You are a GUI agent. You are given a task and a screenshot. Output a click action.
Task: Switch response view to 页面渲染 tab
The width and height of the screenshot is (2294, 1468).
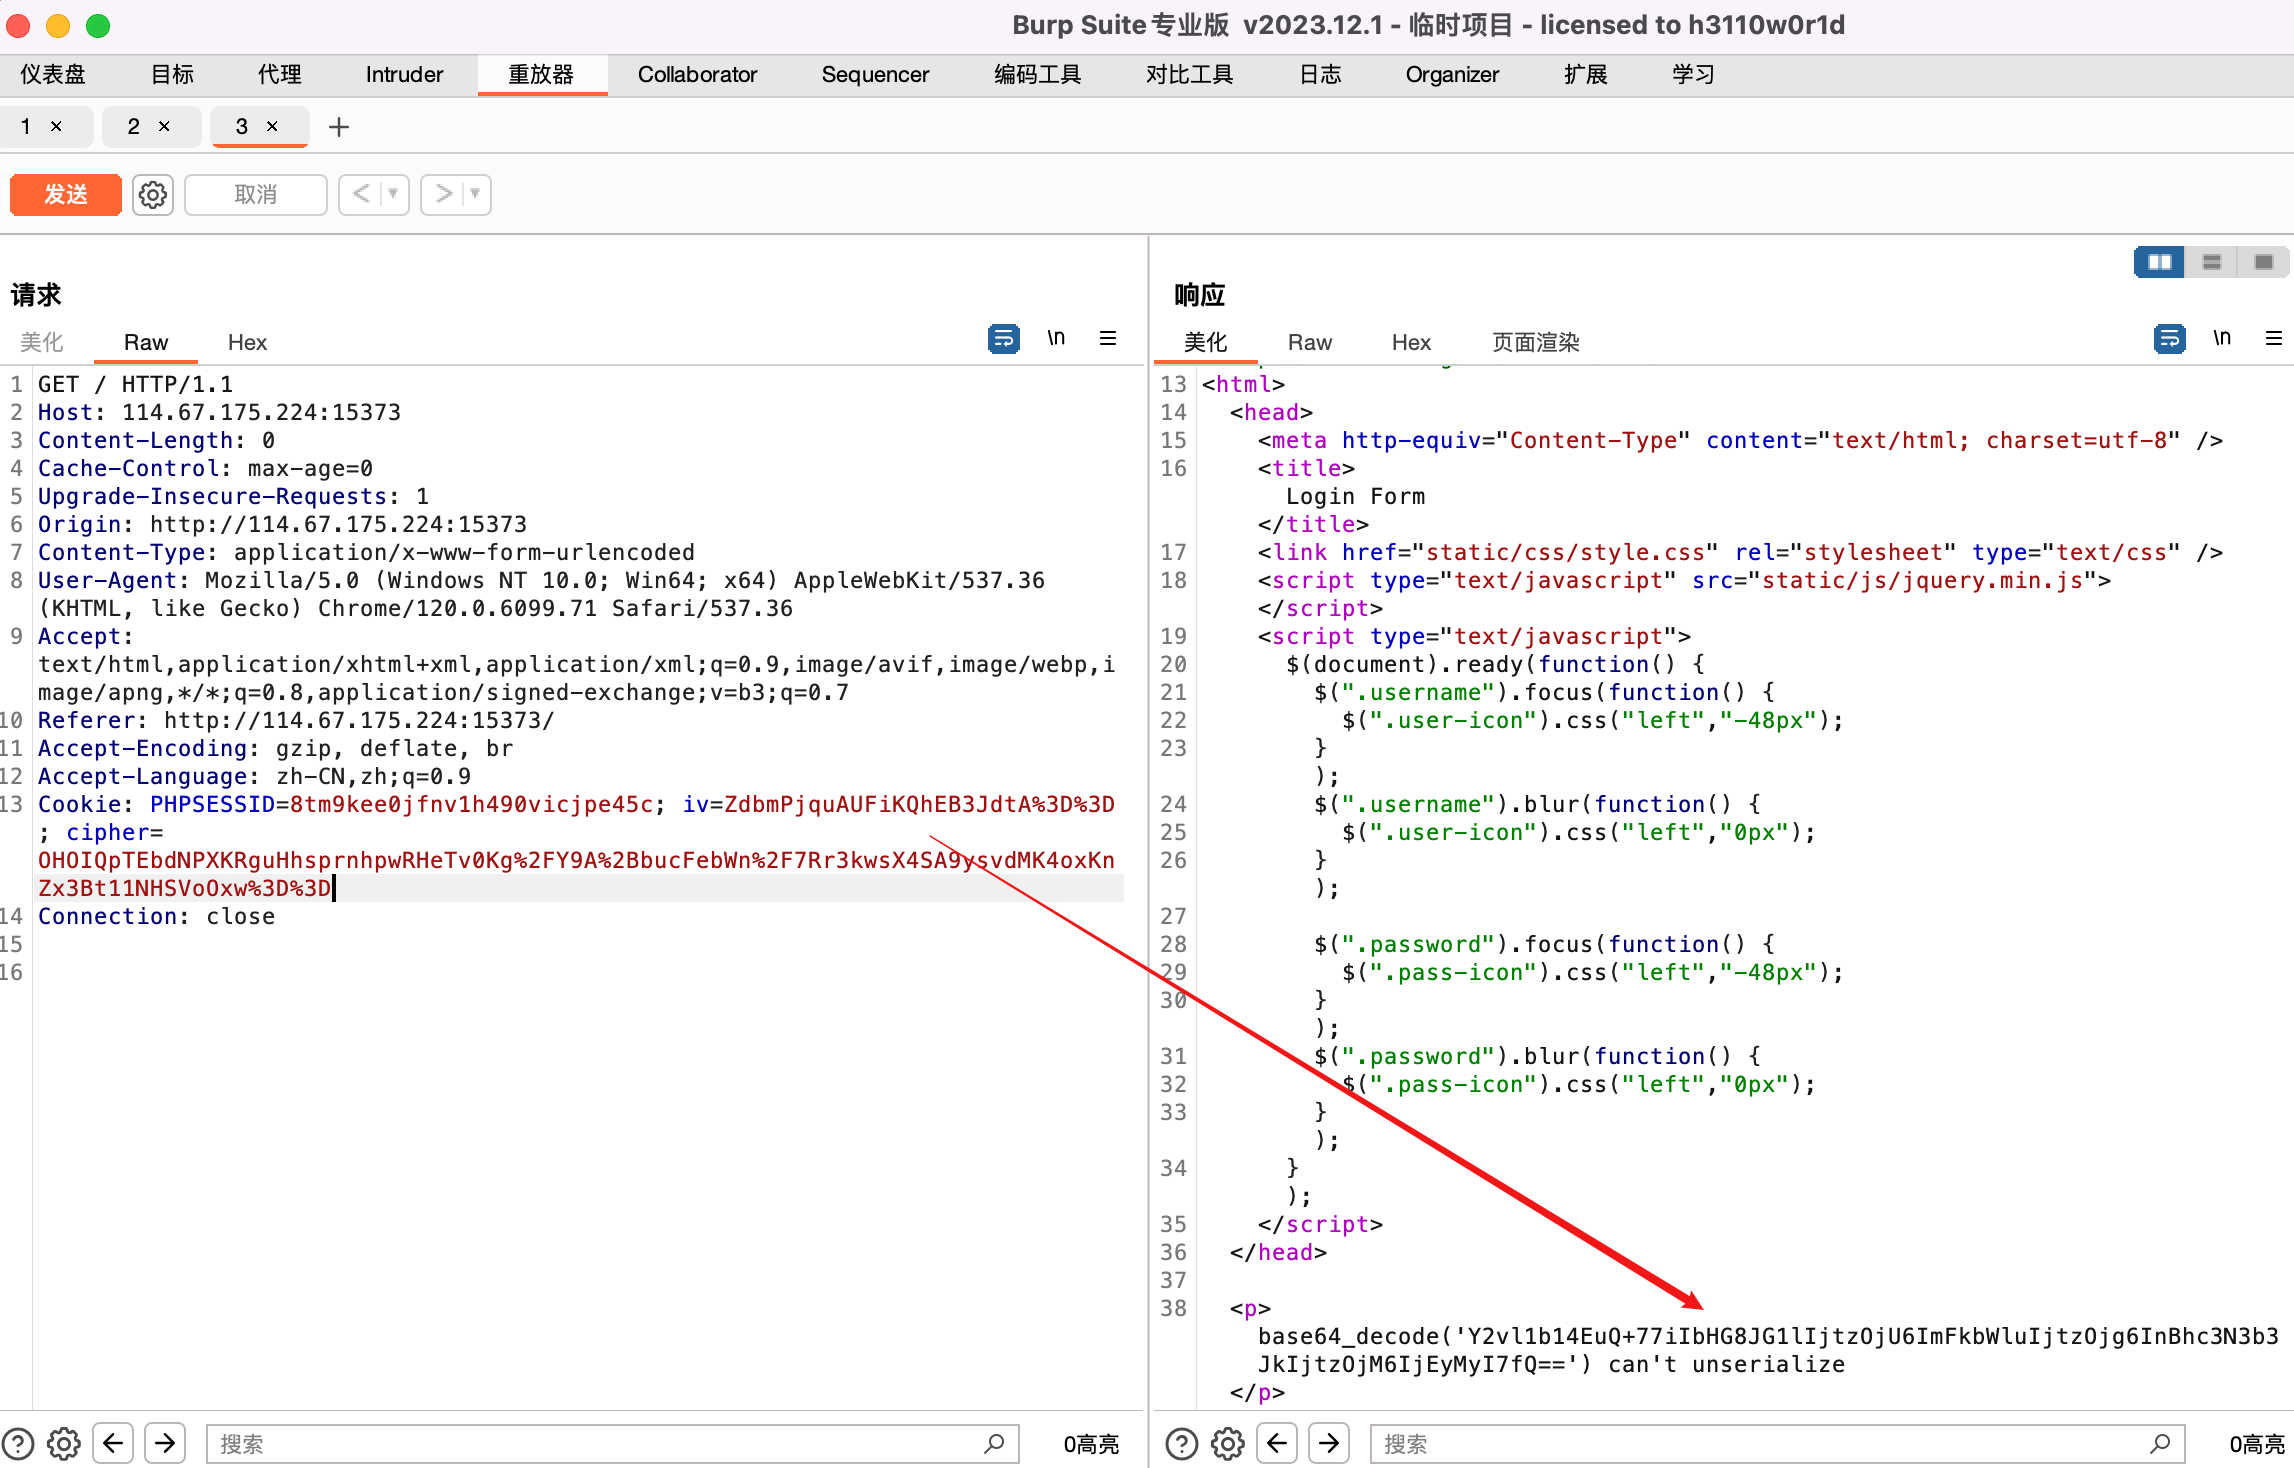click(x=1535, y=342)
